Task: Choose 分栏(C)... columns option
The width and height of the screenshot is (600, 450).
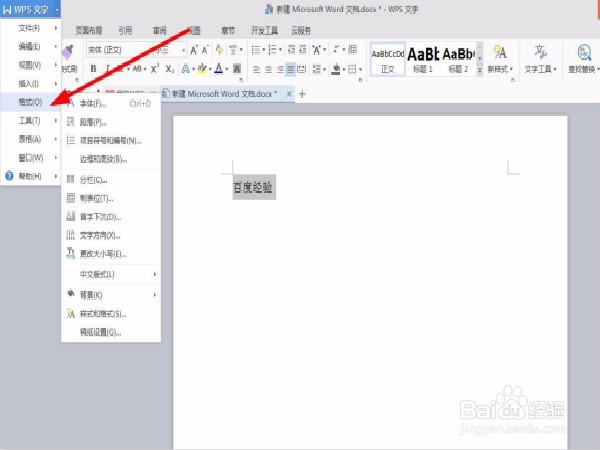Action: [x=111, y=180]
